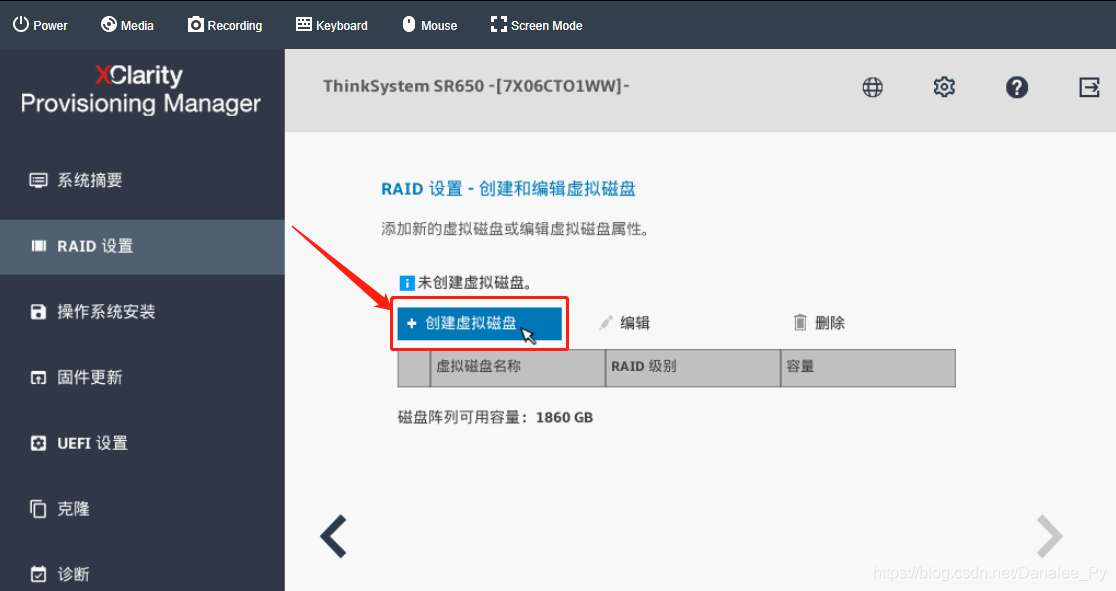1116x591 pixels.
Task: Click the 创建虚拟磁盘 button
Action: point(479,323)
